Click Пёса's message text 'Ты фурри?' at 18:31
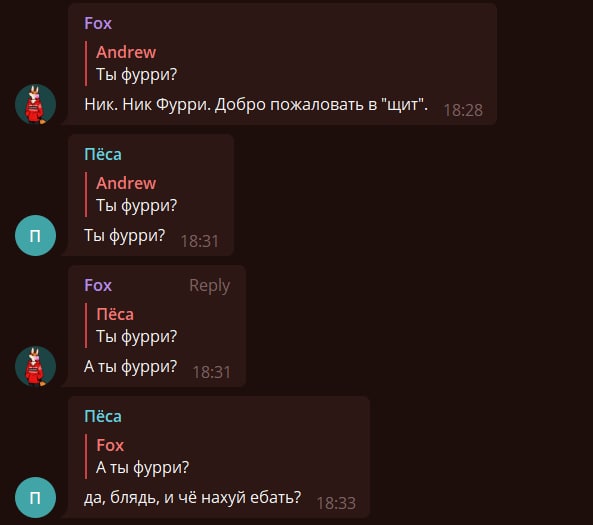 coord(124,236)
